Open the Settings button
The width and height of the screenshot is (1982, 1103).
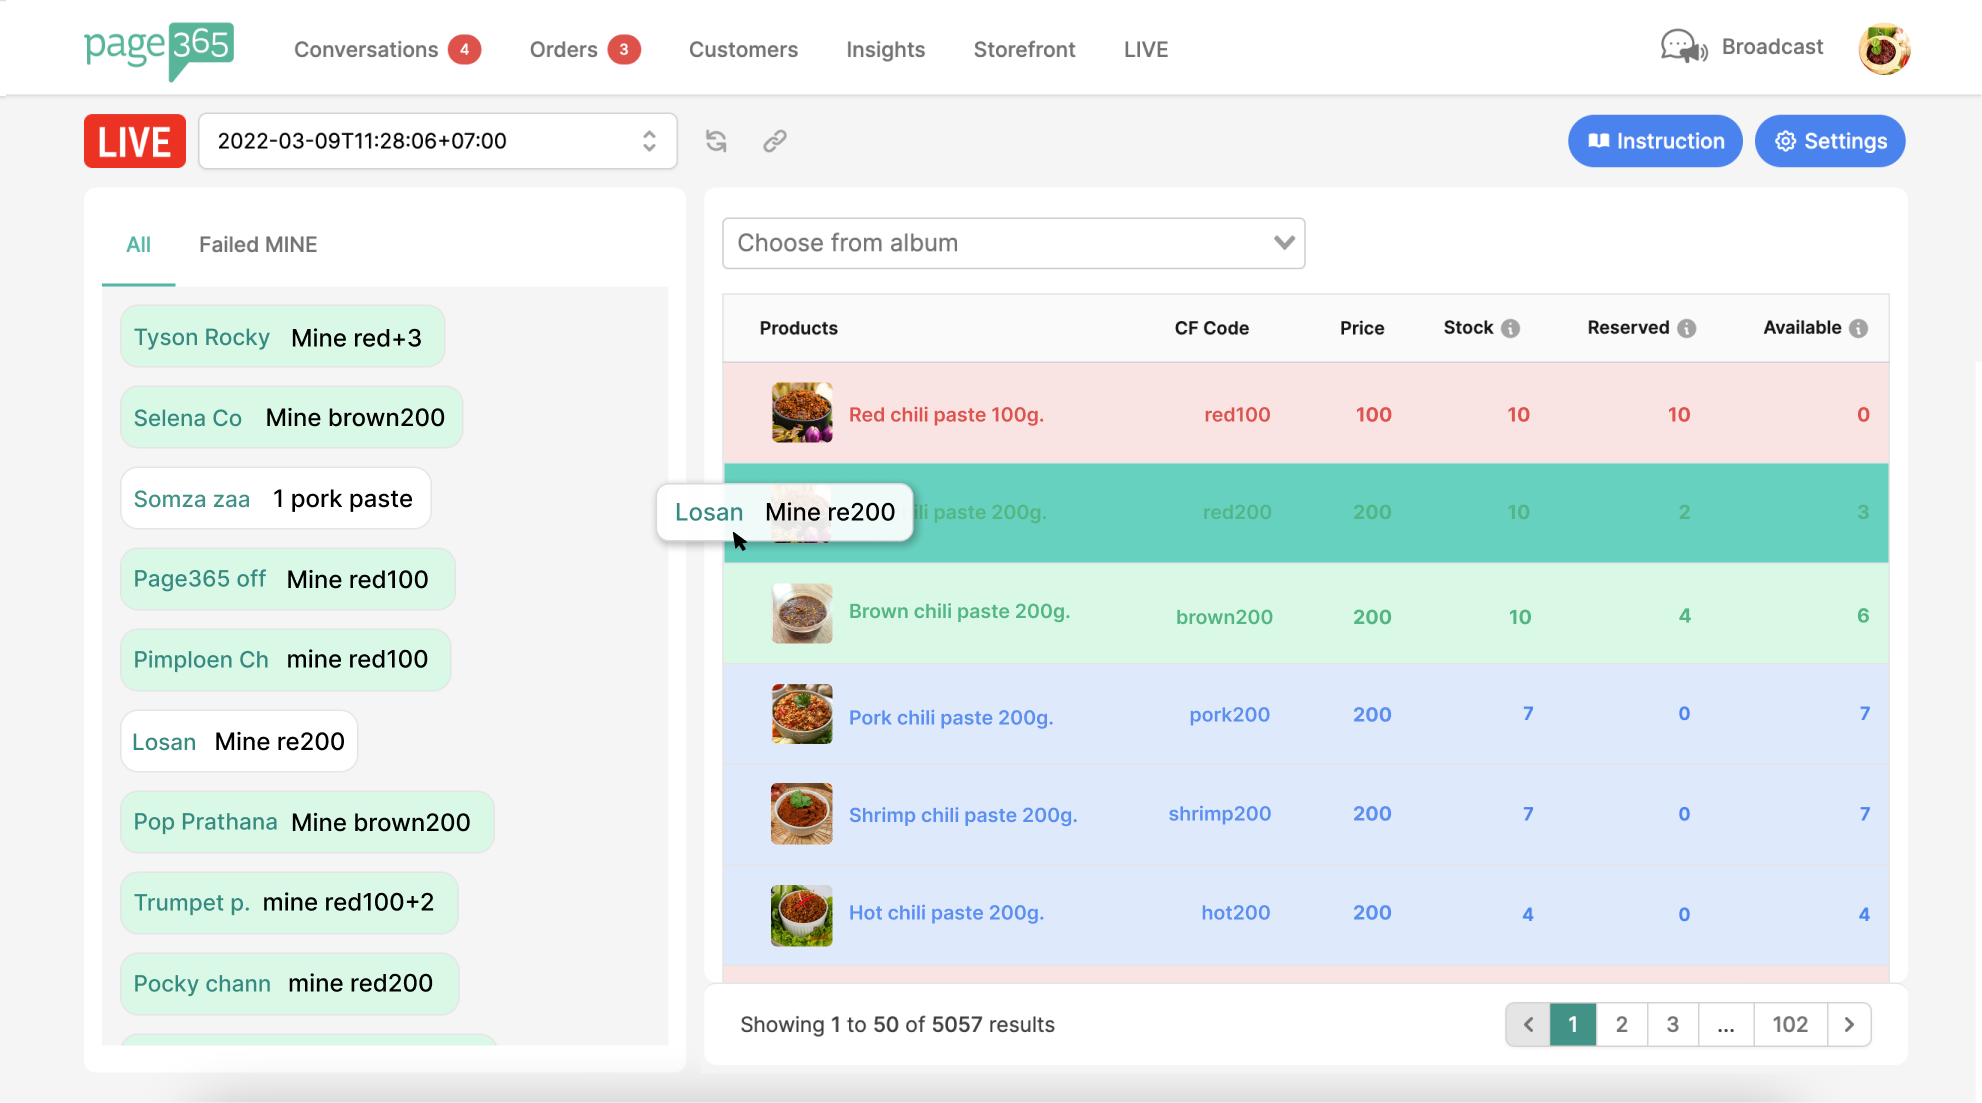click(x=1829, y=141)
